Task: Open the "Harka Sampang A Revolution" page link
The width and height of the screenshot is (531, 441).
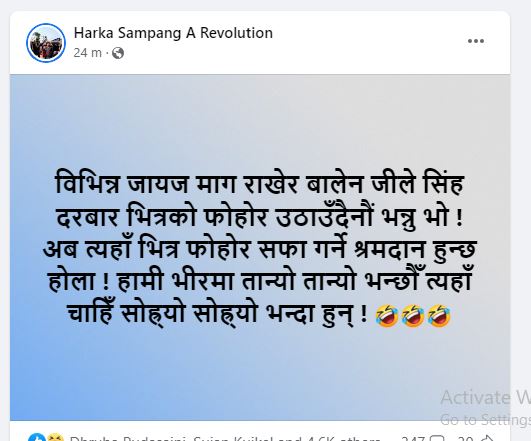Action: point(173,33)
